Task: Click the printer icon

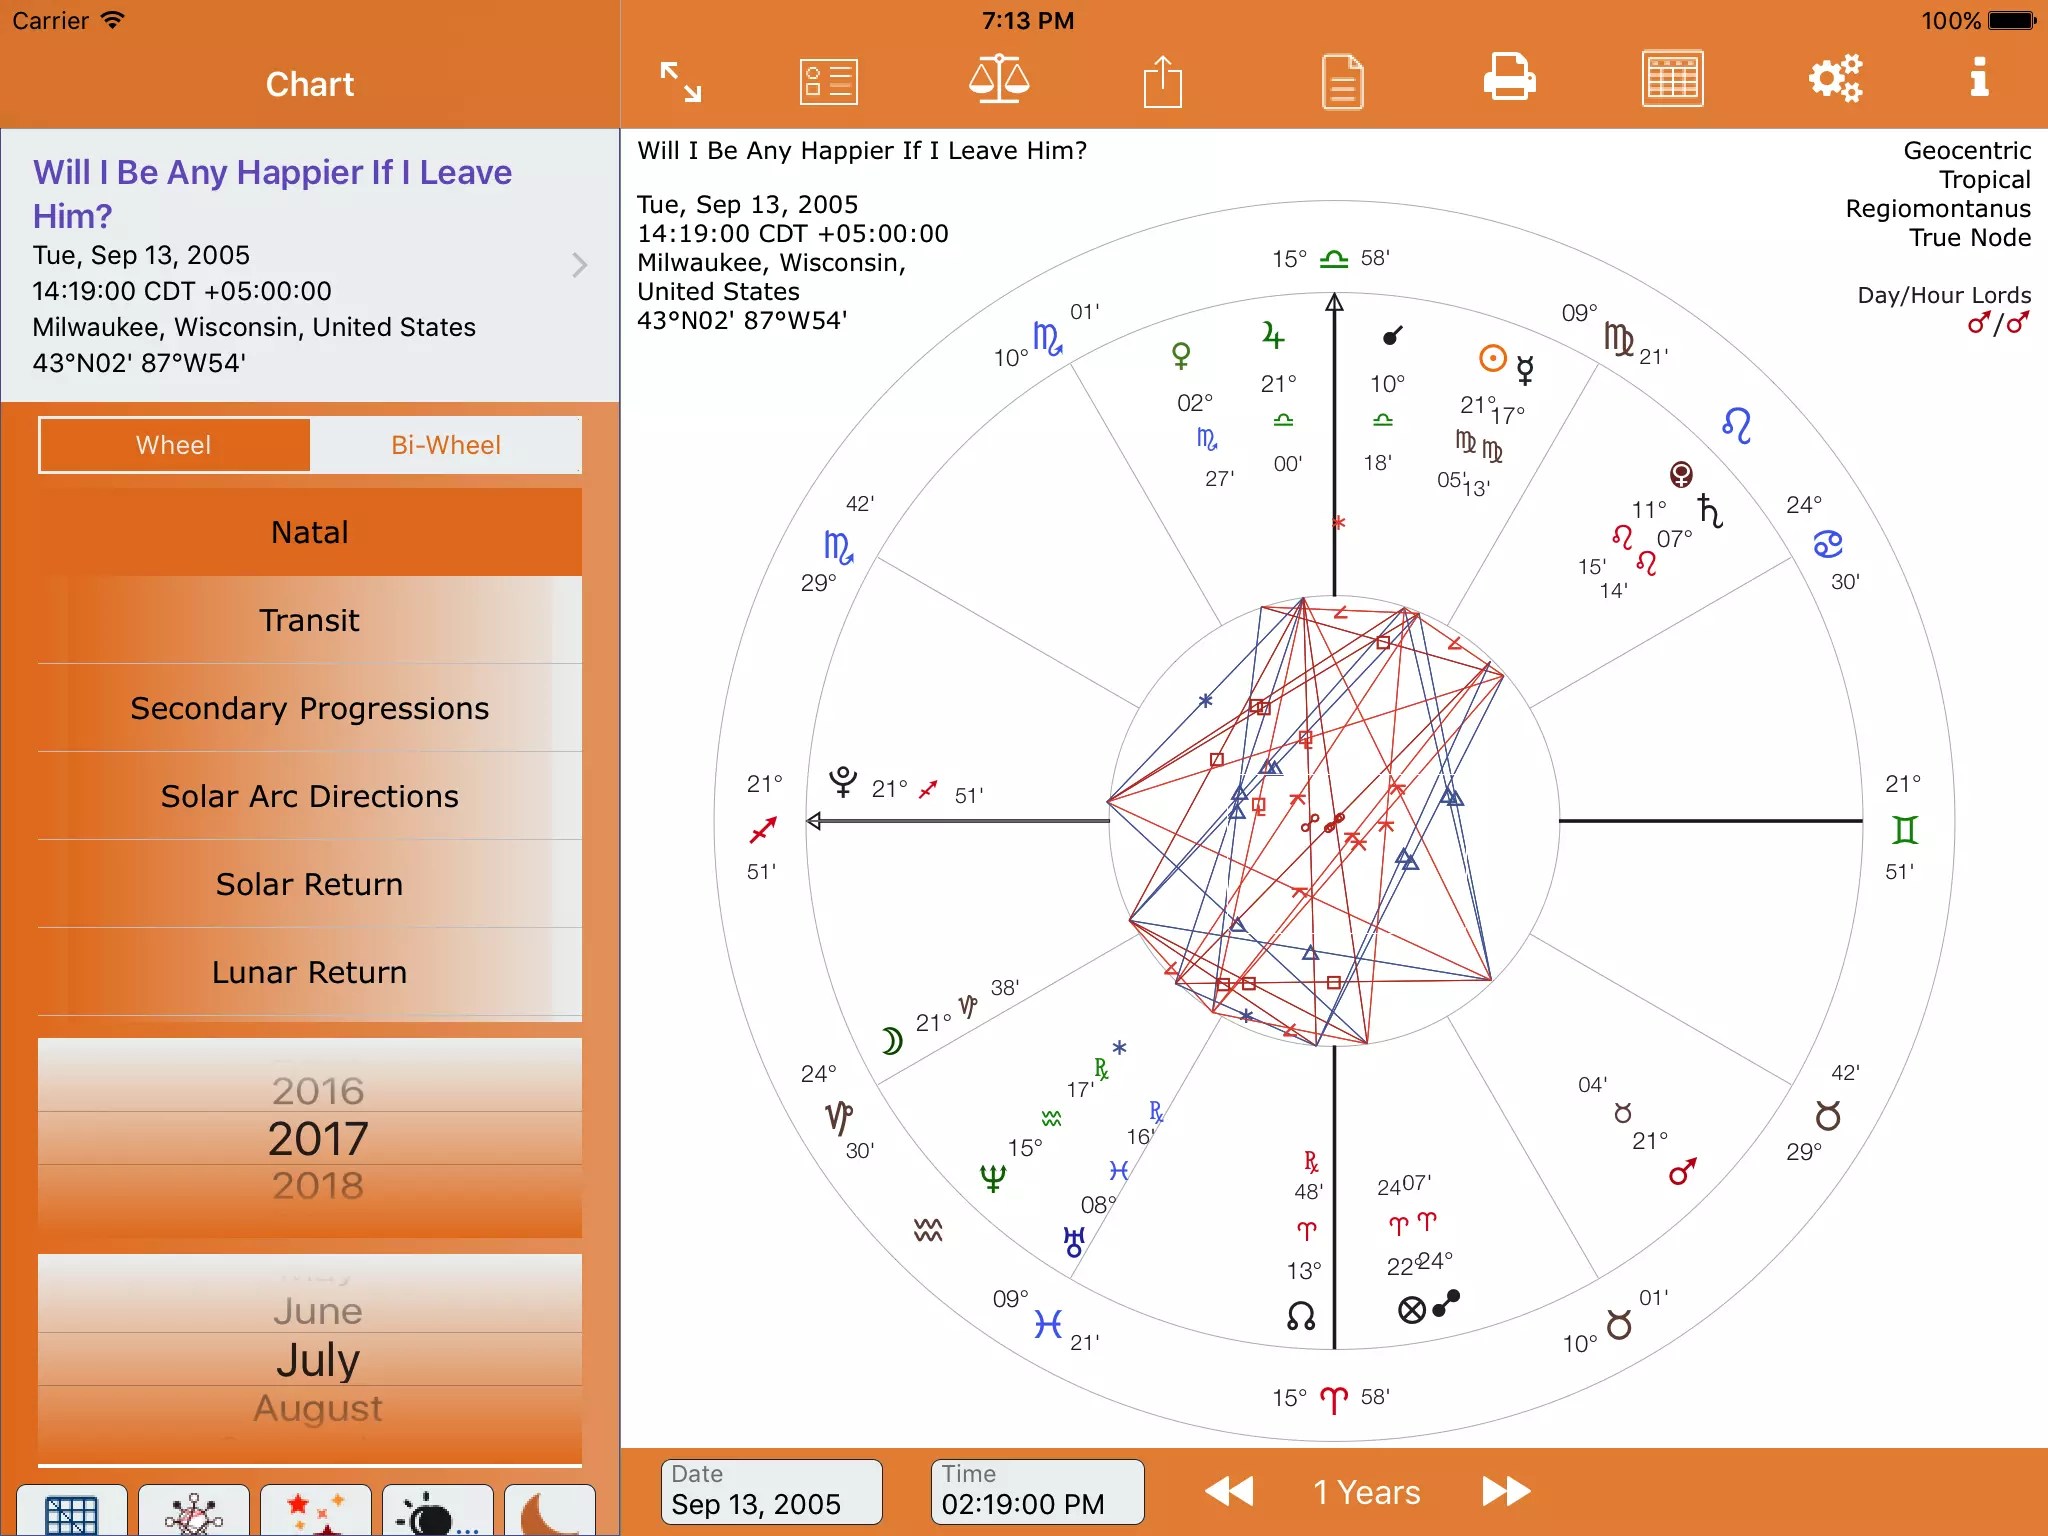Action: 1509,78
